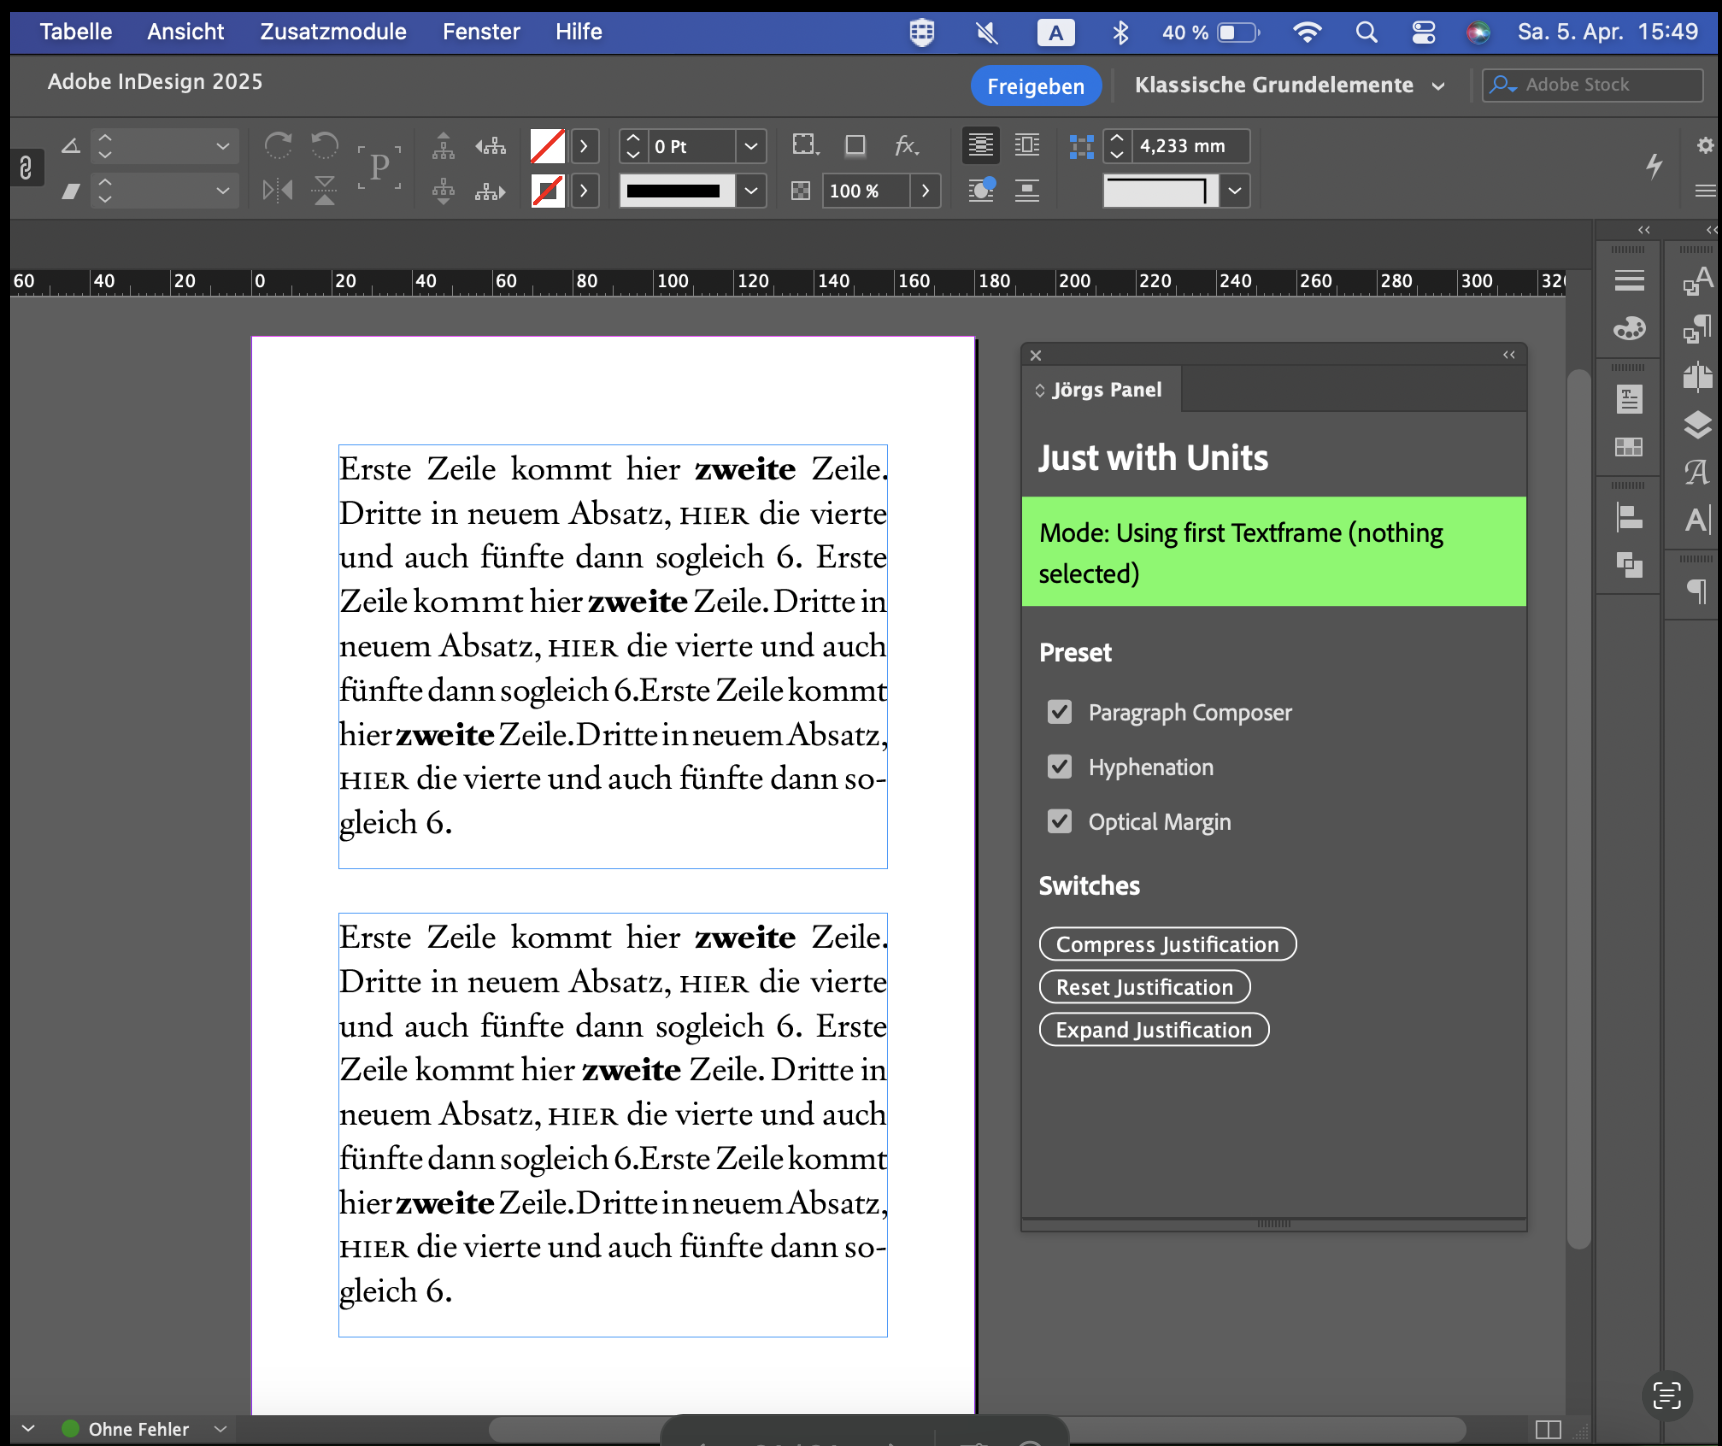Open the Object Styles panel icon
This screenshot has width=1722, height=1446.
(x=1697, y=328)
